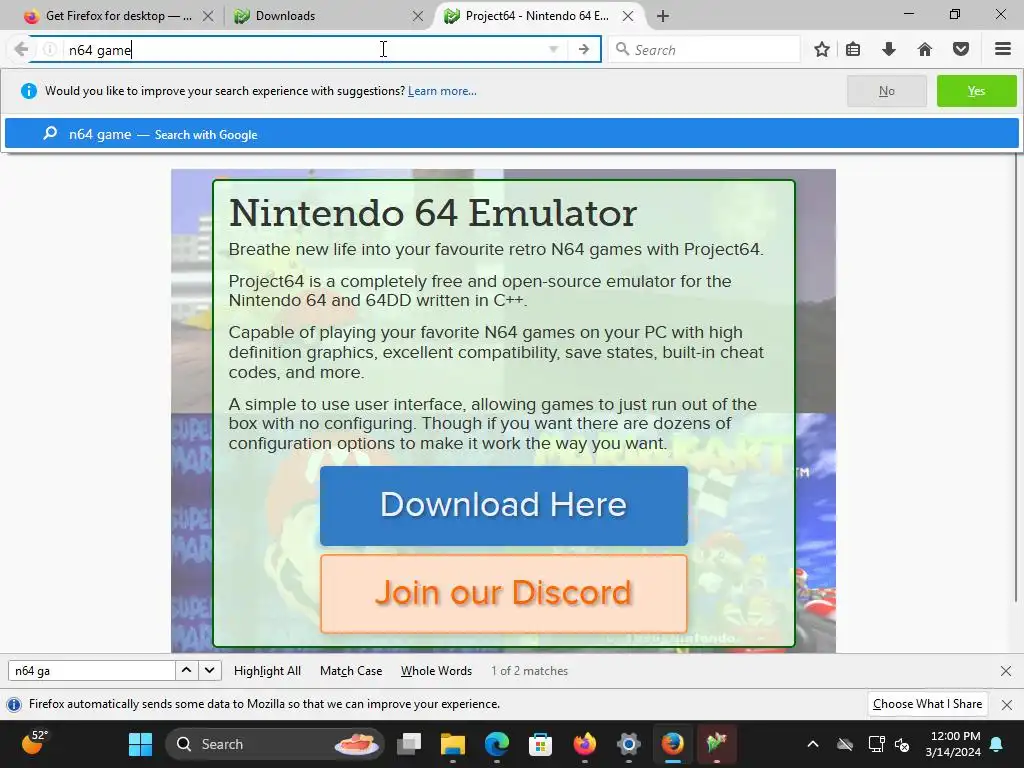The image size is (1024, 768).
Task: Launch Microsoft Edge from taskbar
Action: (x=497, y=744)
